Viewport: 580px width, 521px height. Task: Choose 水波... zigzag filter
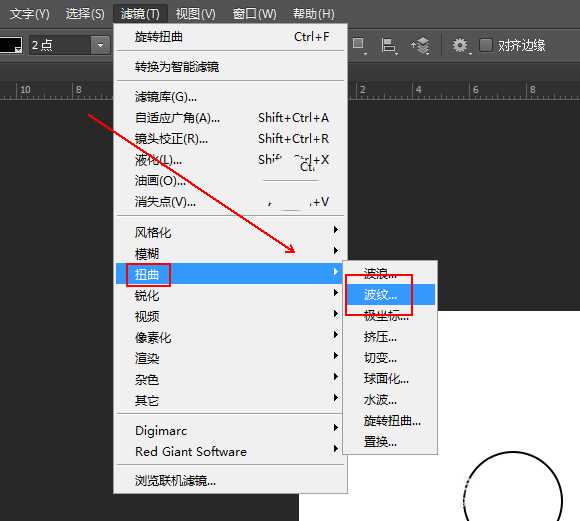[390, 400]
